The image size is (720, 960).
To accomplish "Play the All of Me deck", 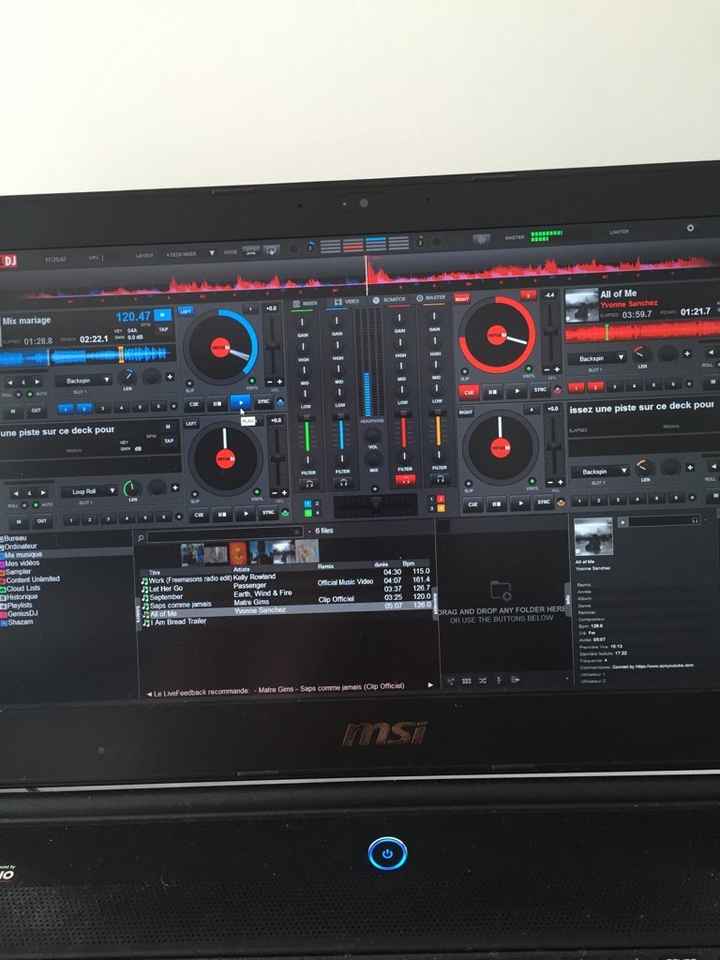I will pyautogui.click(x=516, y=391).
